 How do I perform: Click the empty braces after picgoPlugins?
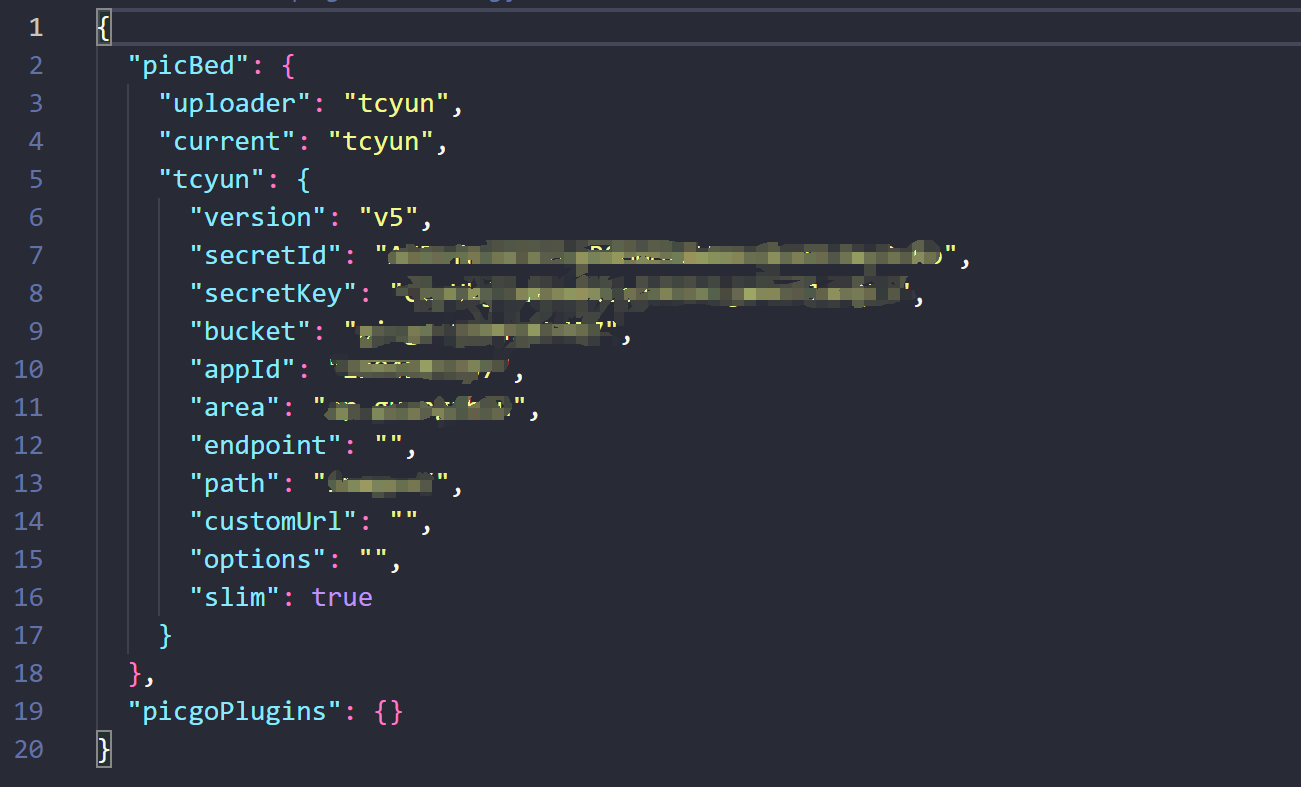click(388, 712)
